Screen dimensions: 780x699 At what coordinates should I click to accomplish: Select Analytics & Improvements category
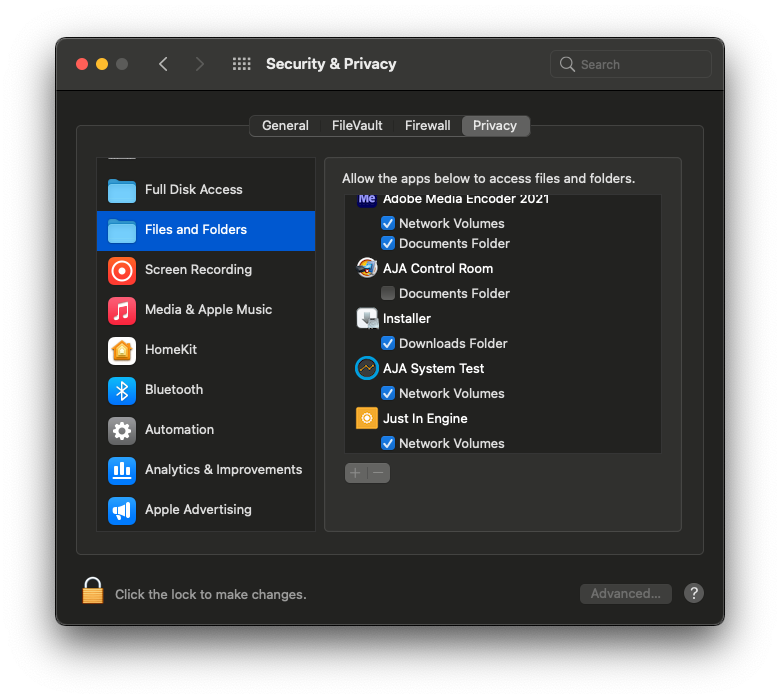pos(206,470)
